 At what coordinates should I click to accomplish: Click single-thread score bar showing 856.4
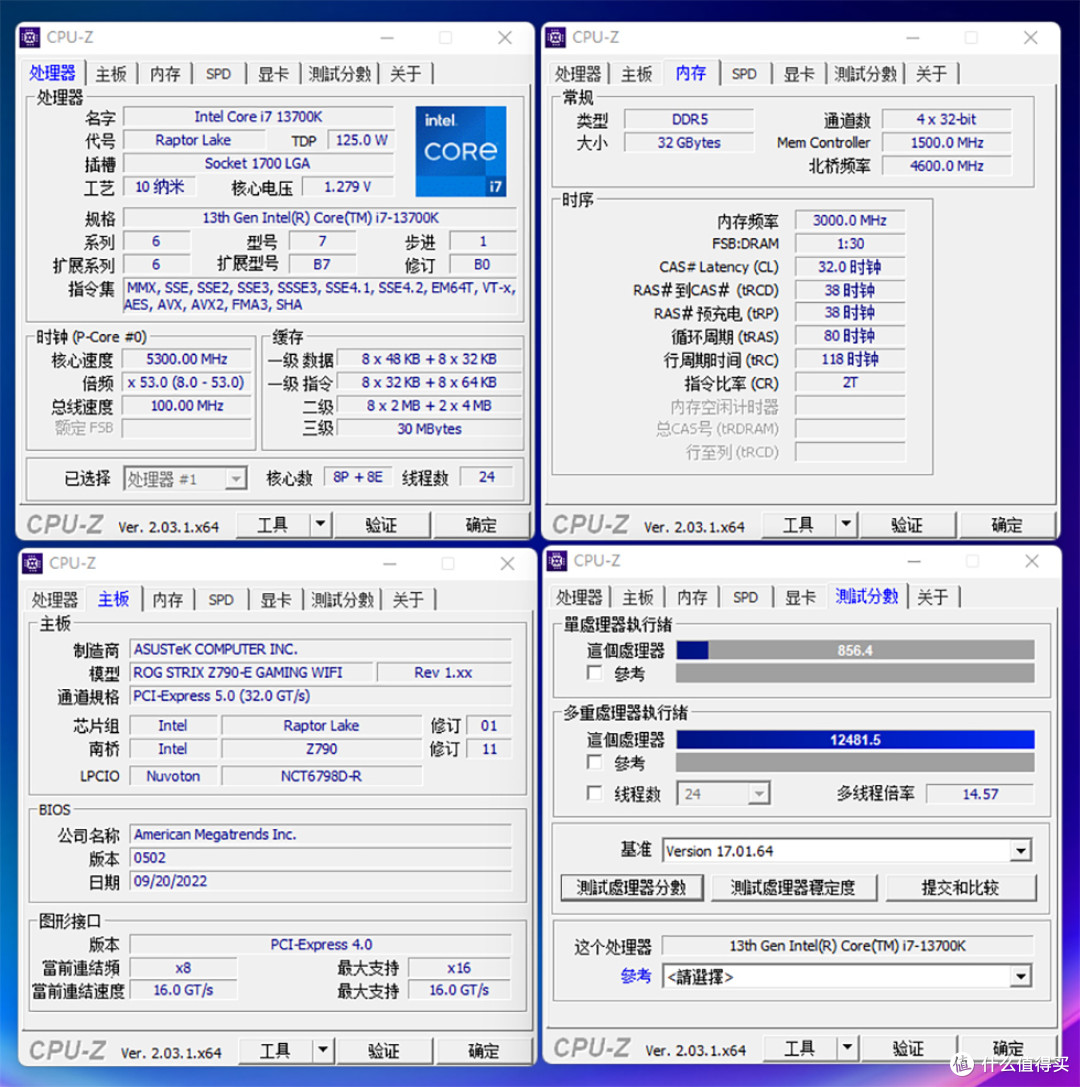[855, 650]
